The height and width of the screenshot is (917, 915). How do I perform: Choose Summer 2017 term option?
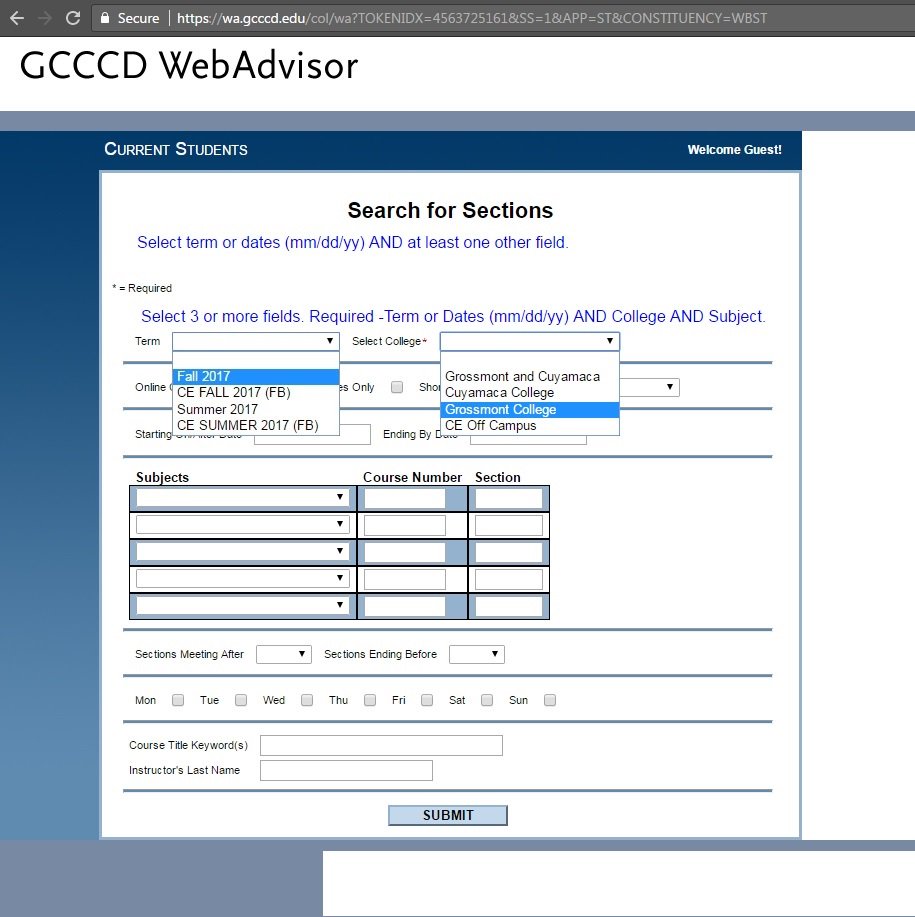(255, 409)
